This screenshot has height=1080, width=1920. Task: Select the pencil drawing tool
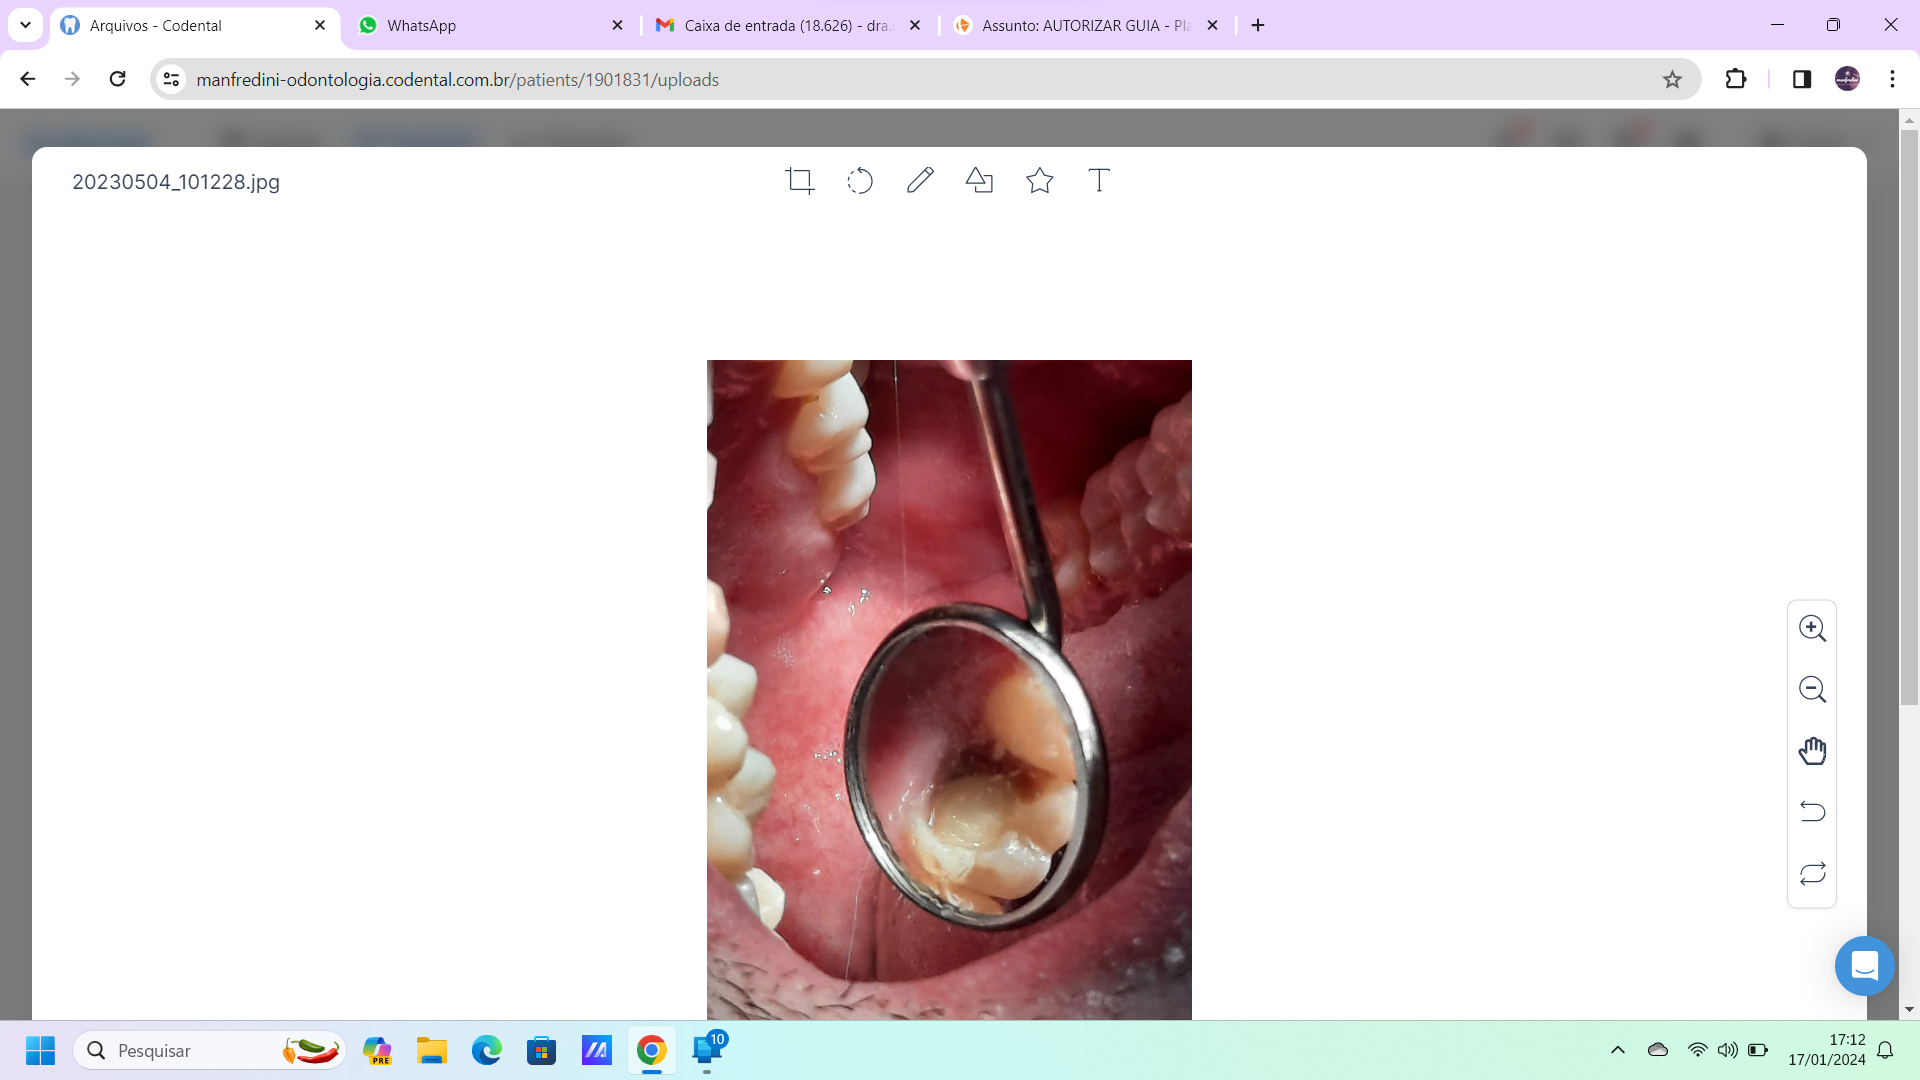coord(920,180)
